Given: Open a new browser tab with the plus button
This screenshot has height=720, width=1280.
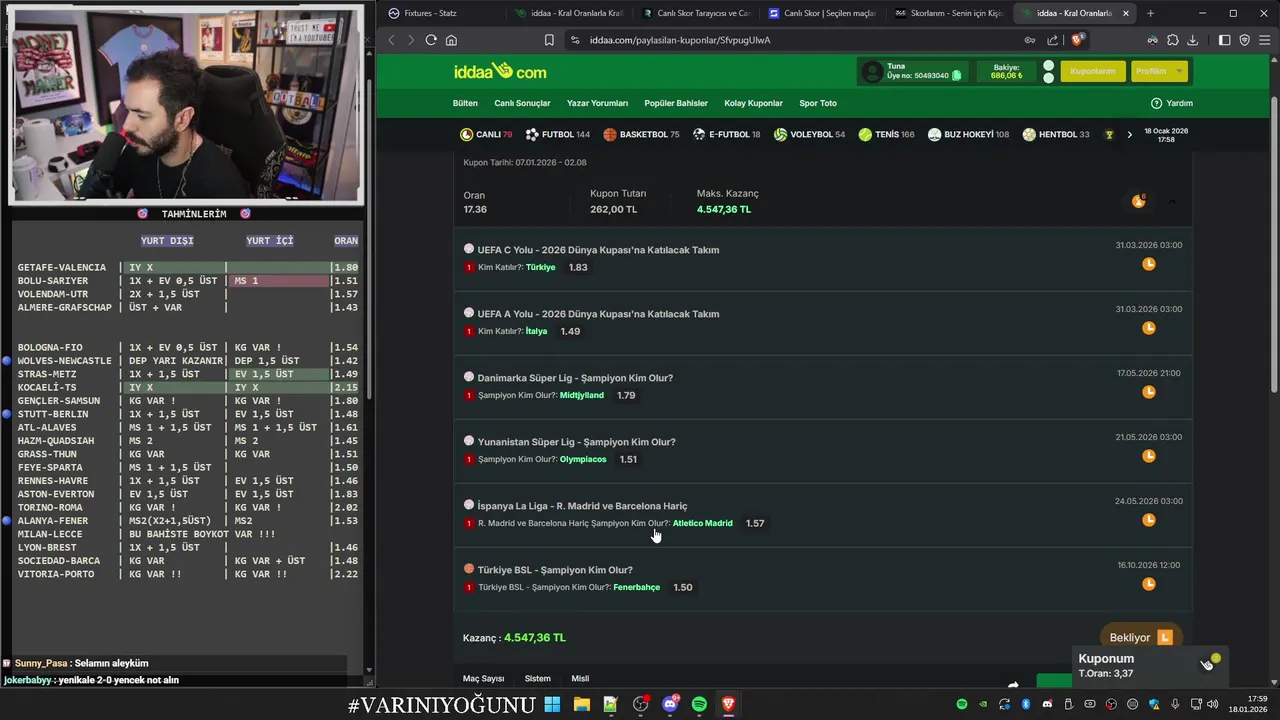Looking at the screenshot, I should 1150,13.
